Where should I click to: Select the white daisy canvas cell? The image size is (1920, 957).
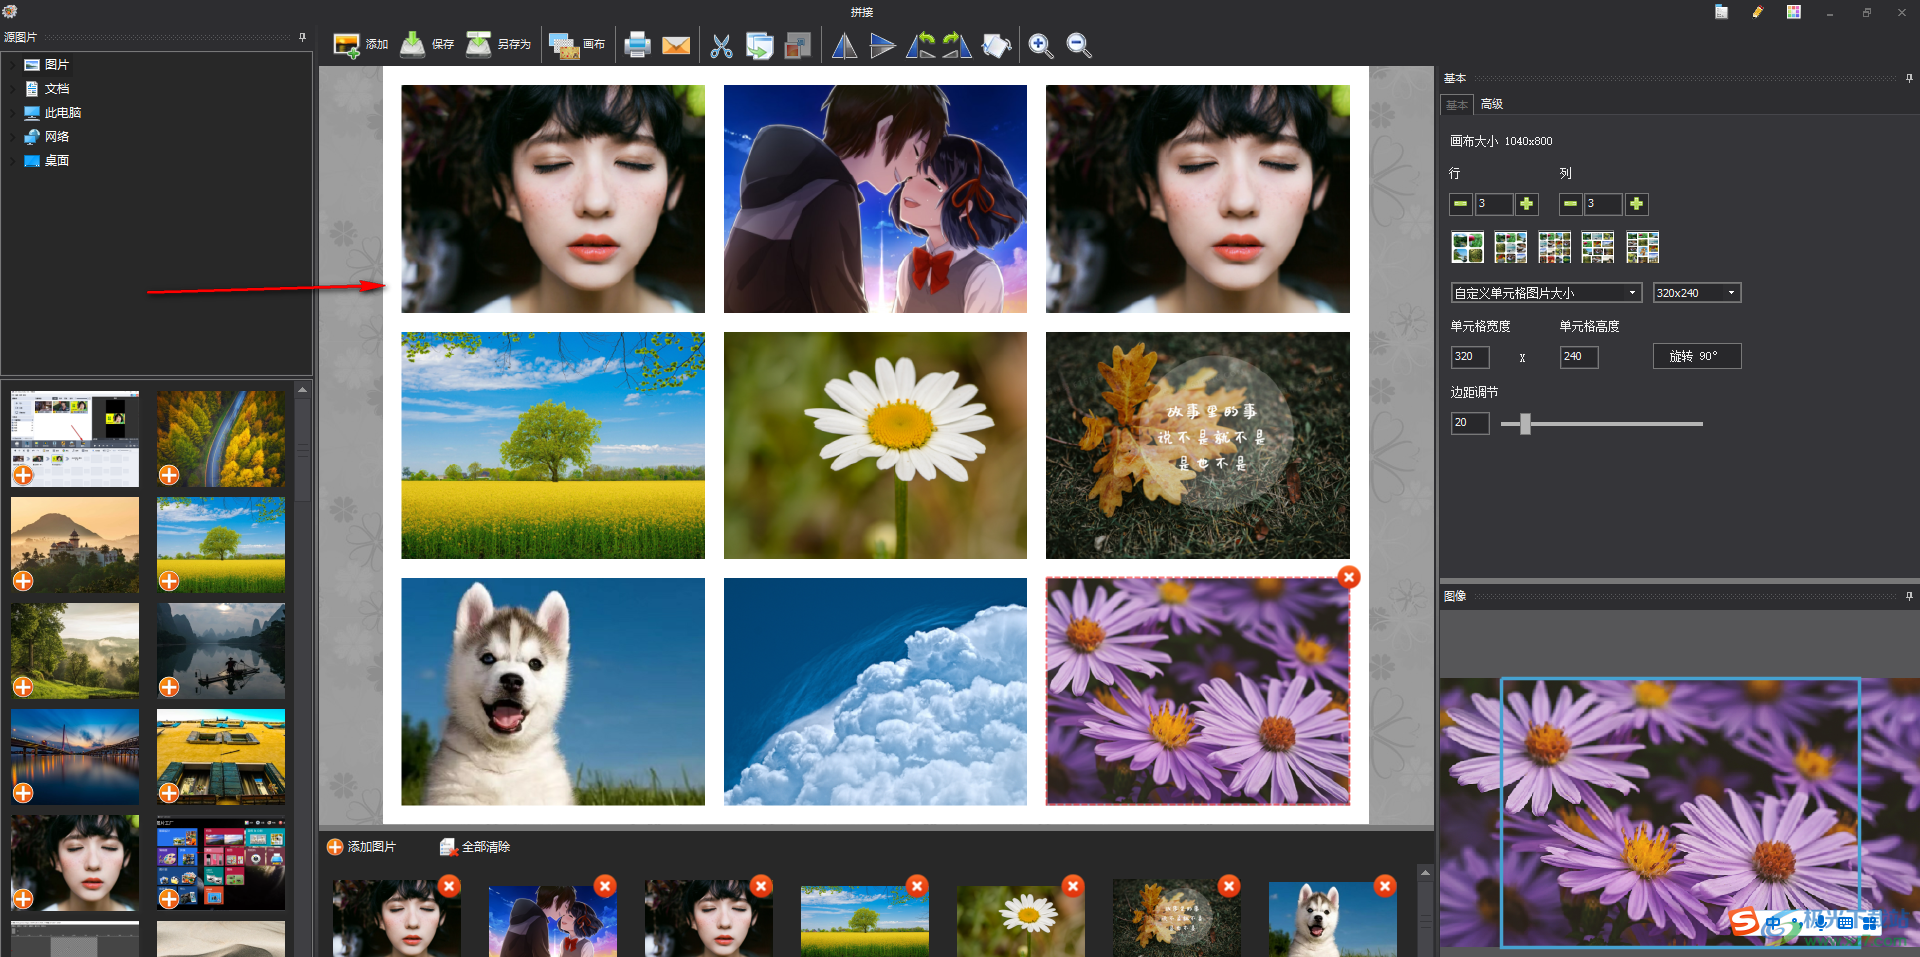(x=875, y=446)
